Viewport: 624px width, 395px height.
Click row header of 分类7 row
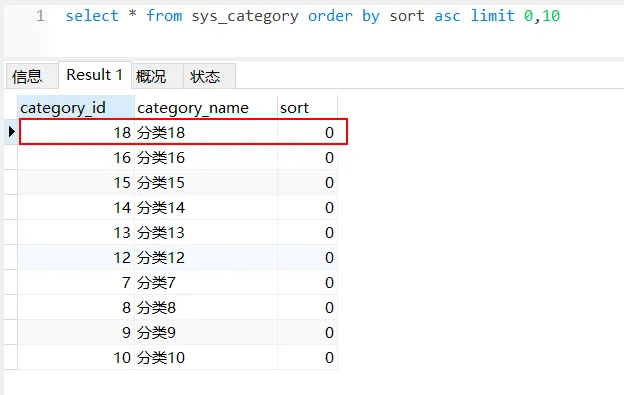pyautogui.click(x=11, y=283)
